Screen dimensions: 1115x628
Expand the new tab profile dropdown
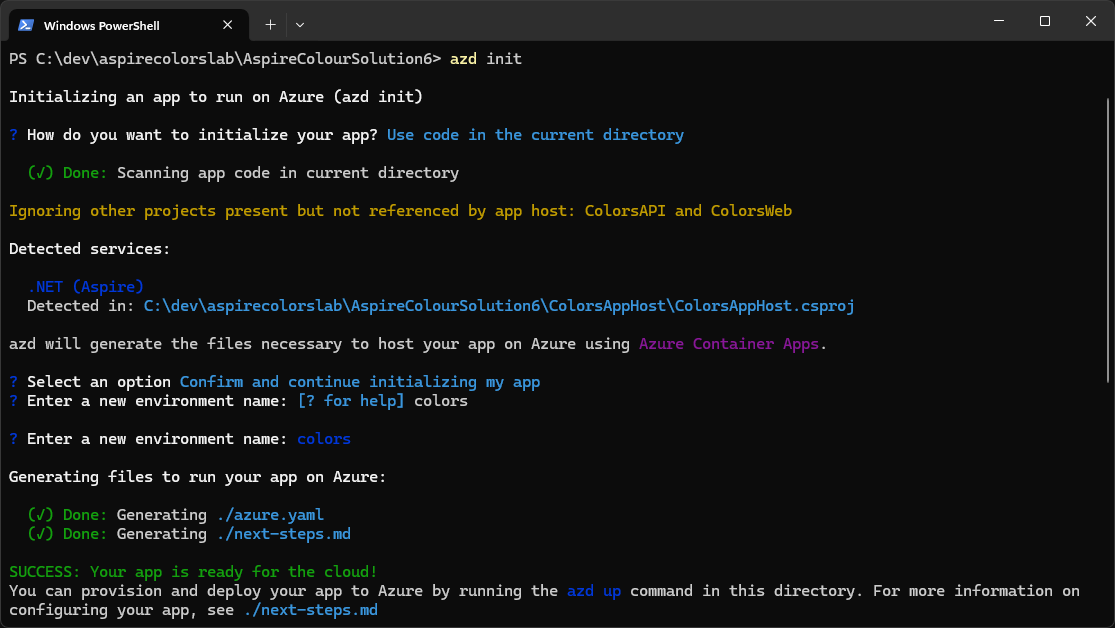[300, 24]
